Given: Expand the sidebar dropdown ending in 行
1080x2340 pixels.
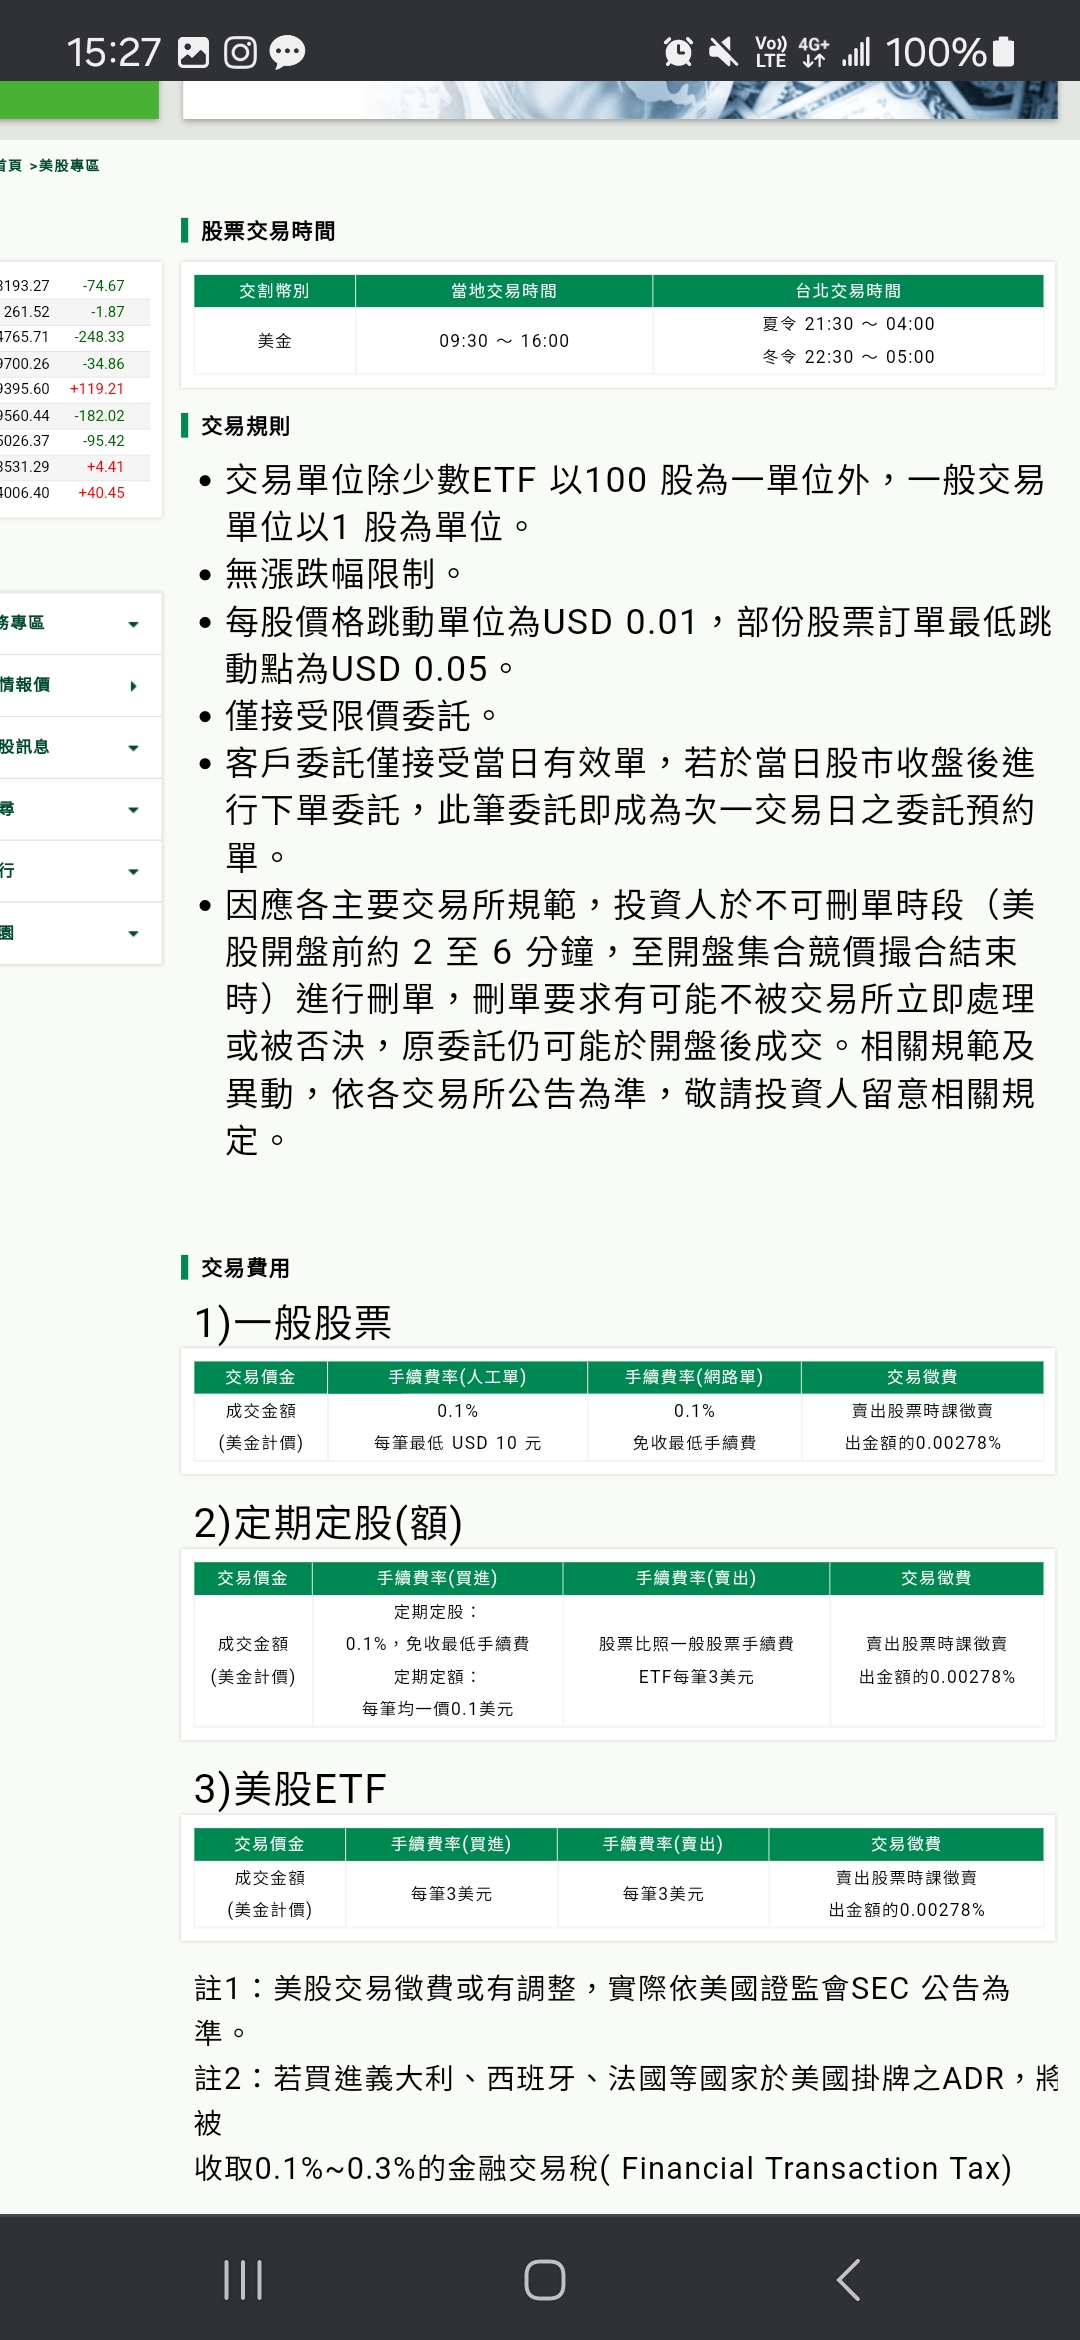Looking at the screenshot, I should (80, 871).
